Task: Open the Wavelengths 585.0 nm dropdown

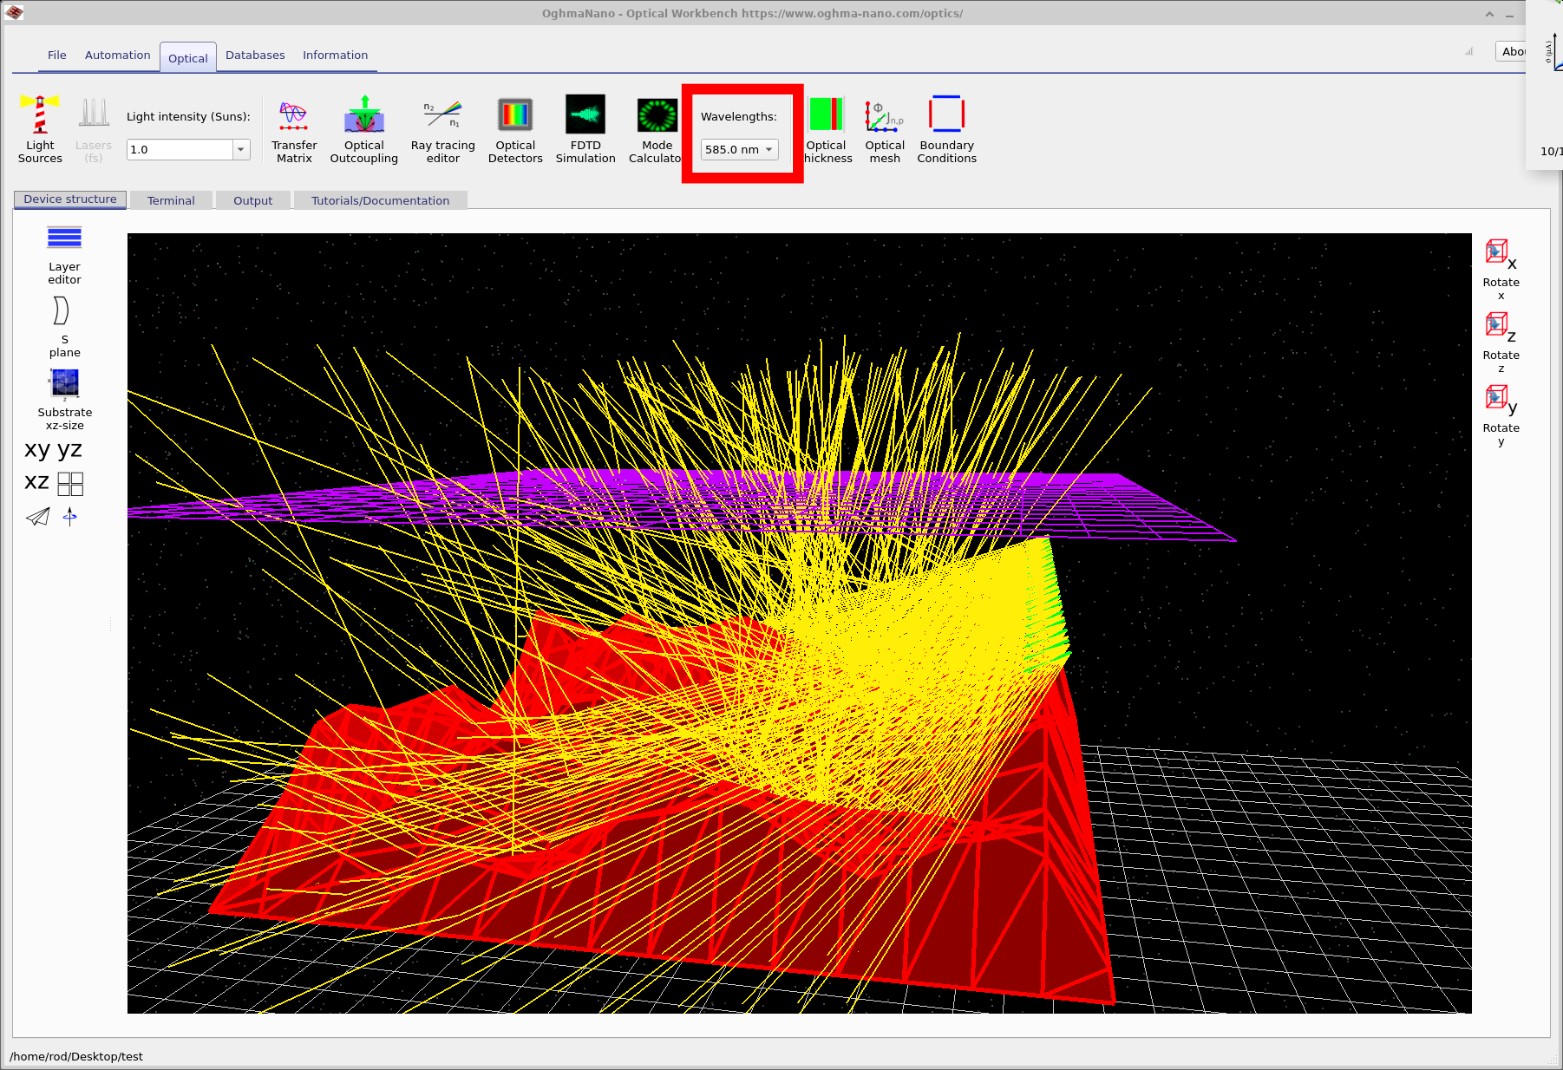Action: point(739,149)
